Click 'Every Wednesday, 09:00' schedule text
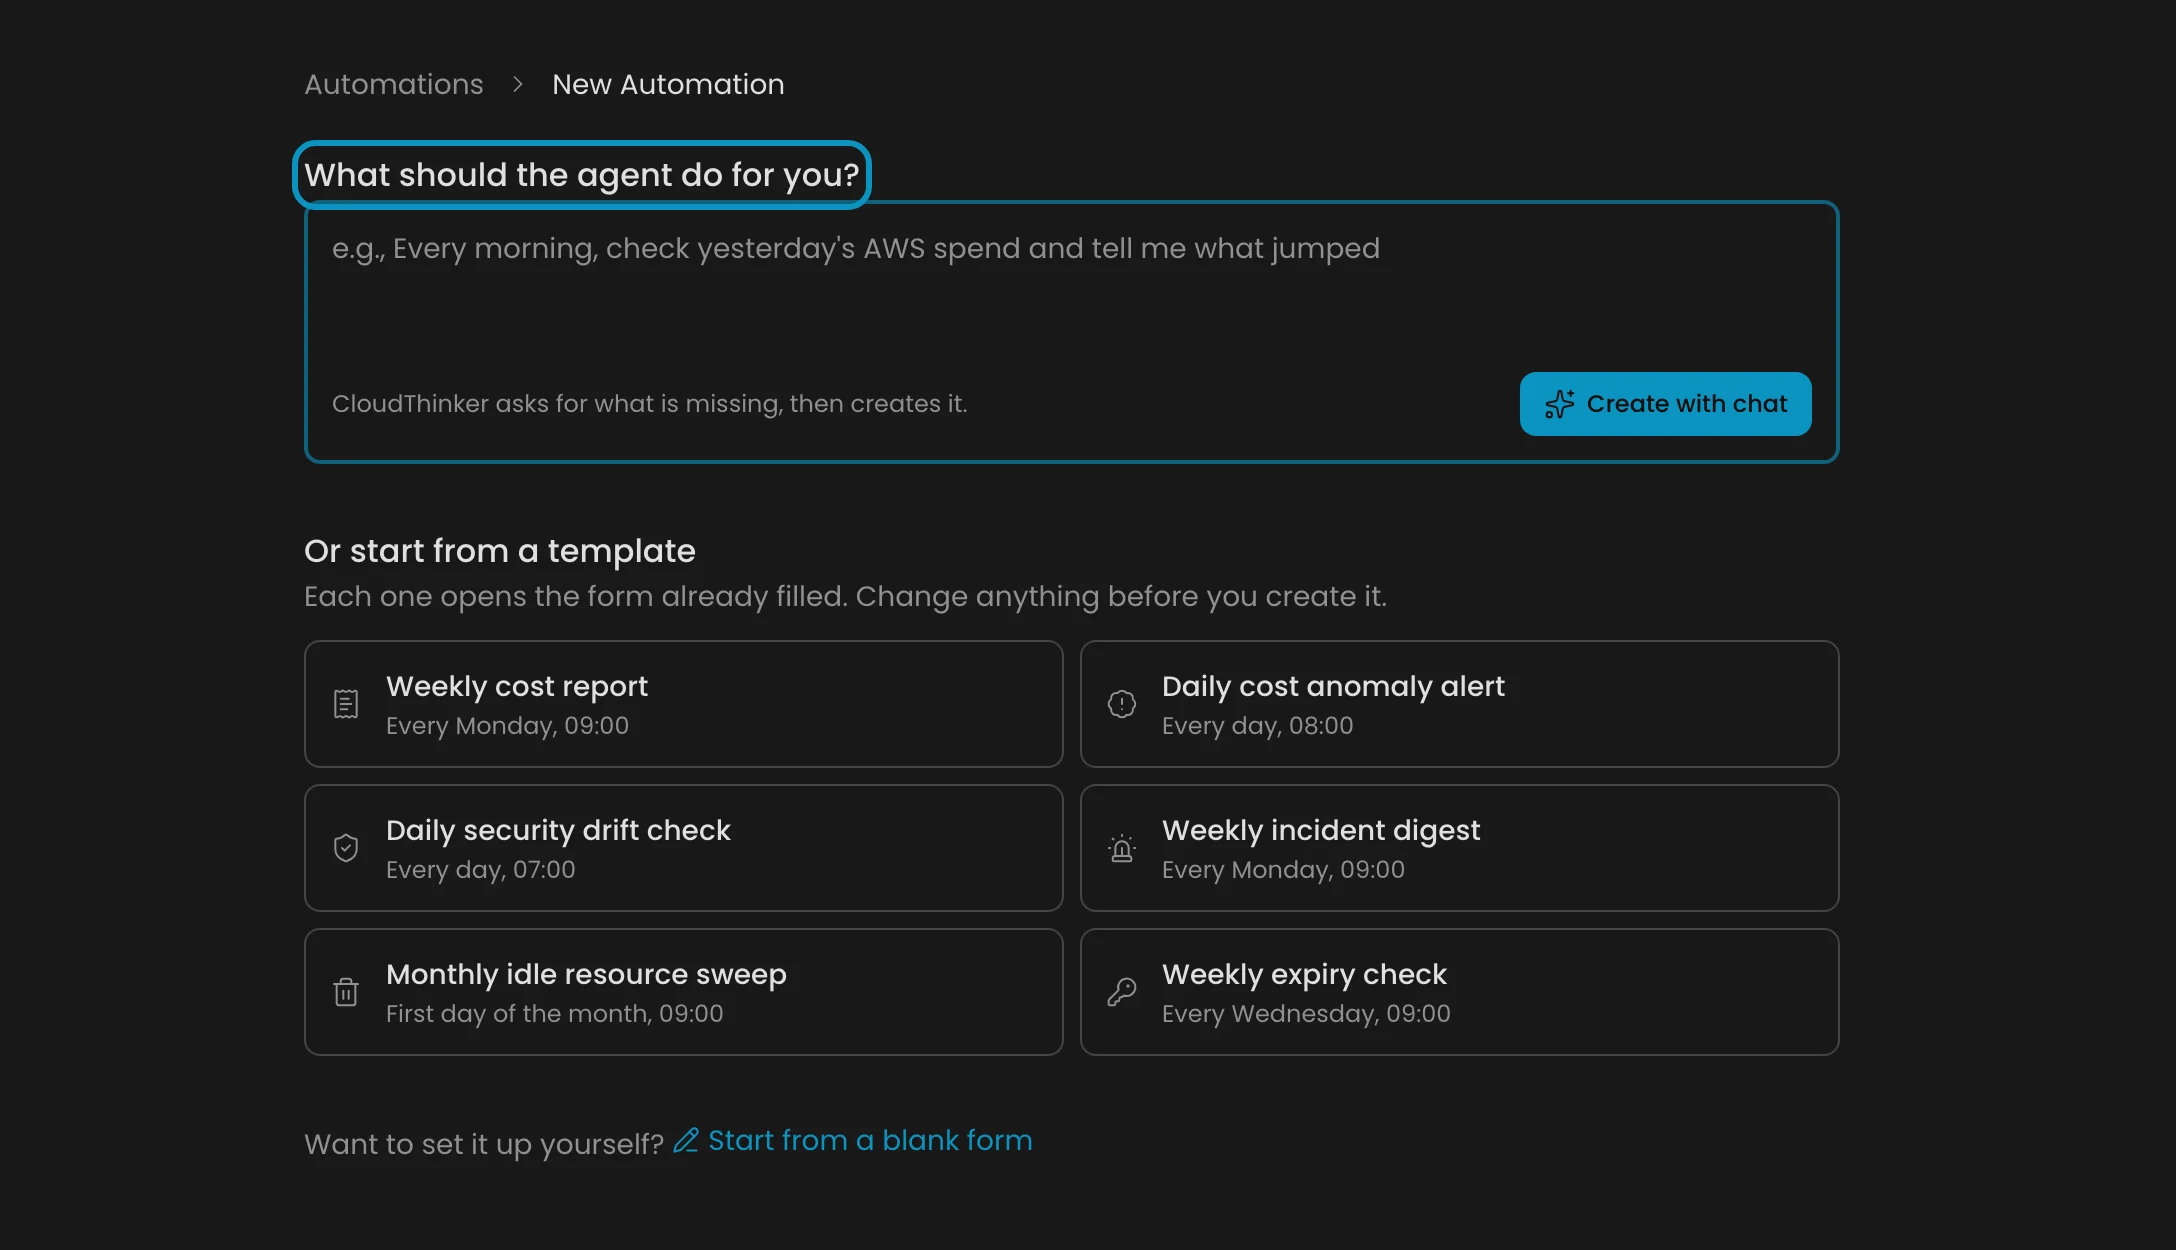Screen dimensions: 2176x1250 coord(1306,1014)
